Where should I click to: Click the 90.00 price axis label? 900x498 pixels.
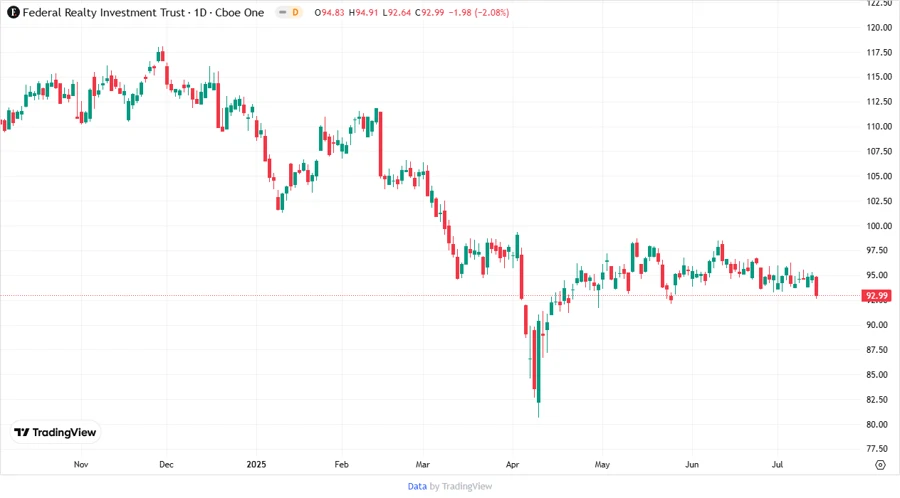[x=879, y=325]
